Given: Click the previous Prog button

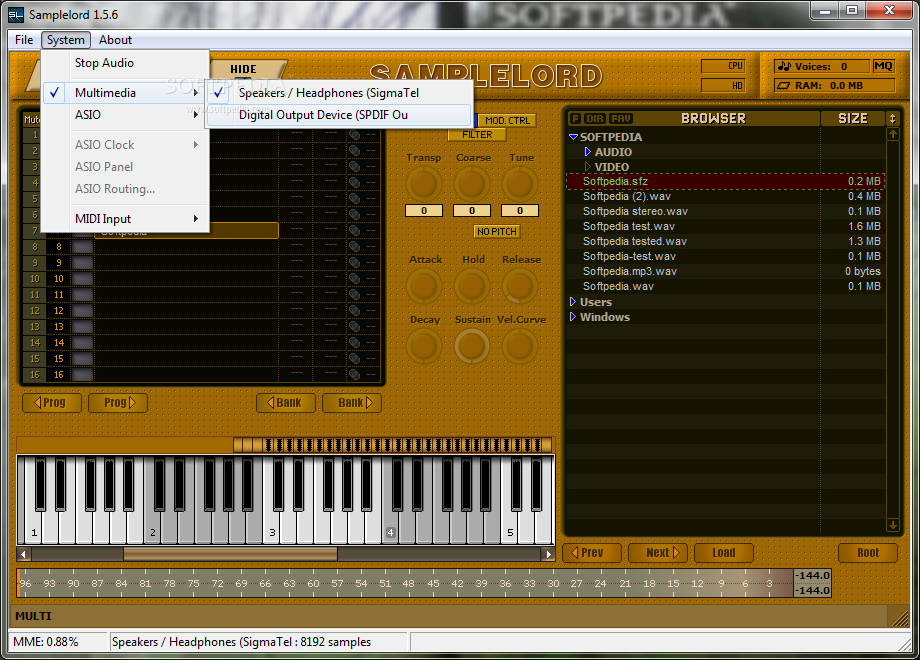Looking at the screenshot, I should coord(52,403).
